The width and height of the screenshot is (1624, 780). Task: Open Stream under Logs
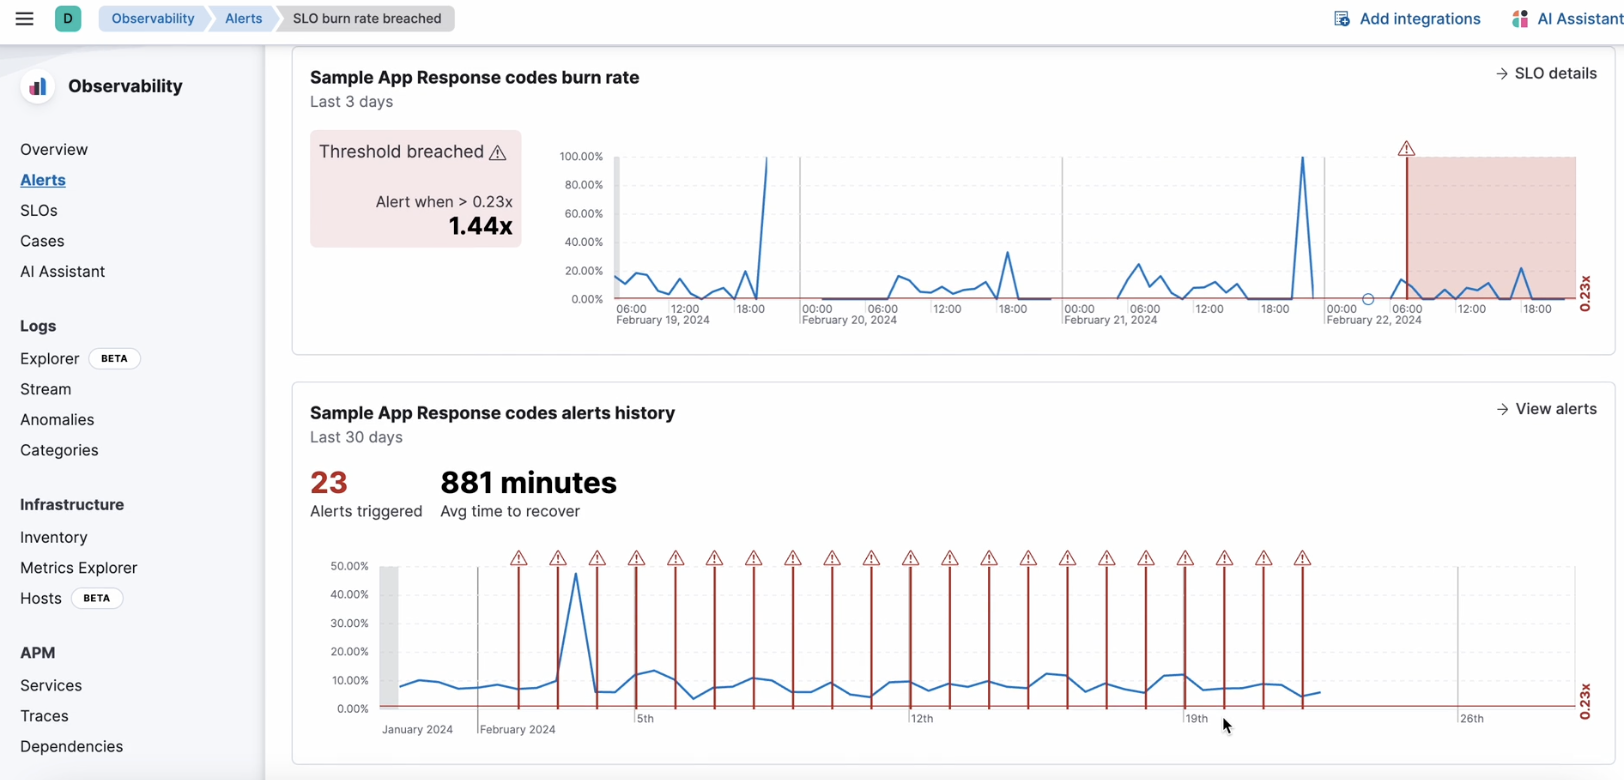click(46, 390)
